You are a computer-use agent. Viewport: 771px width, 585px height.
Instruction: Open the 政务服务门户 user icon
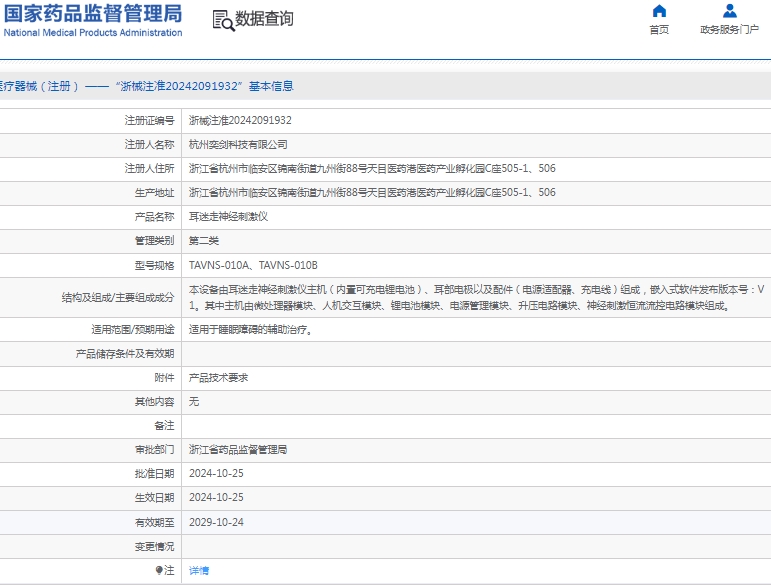coord(730,11)
